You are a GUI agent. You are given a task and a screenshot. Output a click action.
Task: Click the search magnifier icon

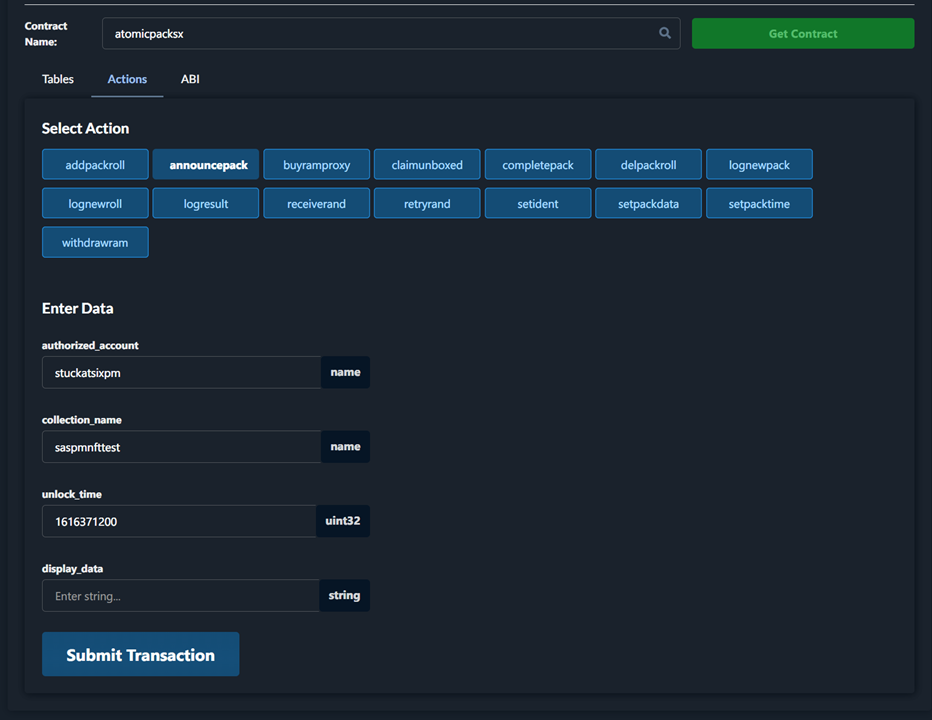[665, 33]
